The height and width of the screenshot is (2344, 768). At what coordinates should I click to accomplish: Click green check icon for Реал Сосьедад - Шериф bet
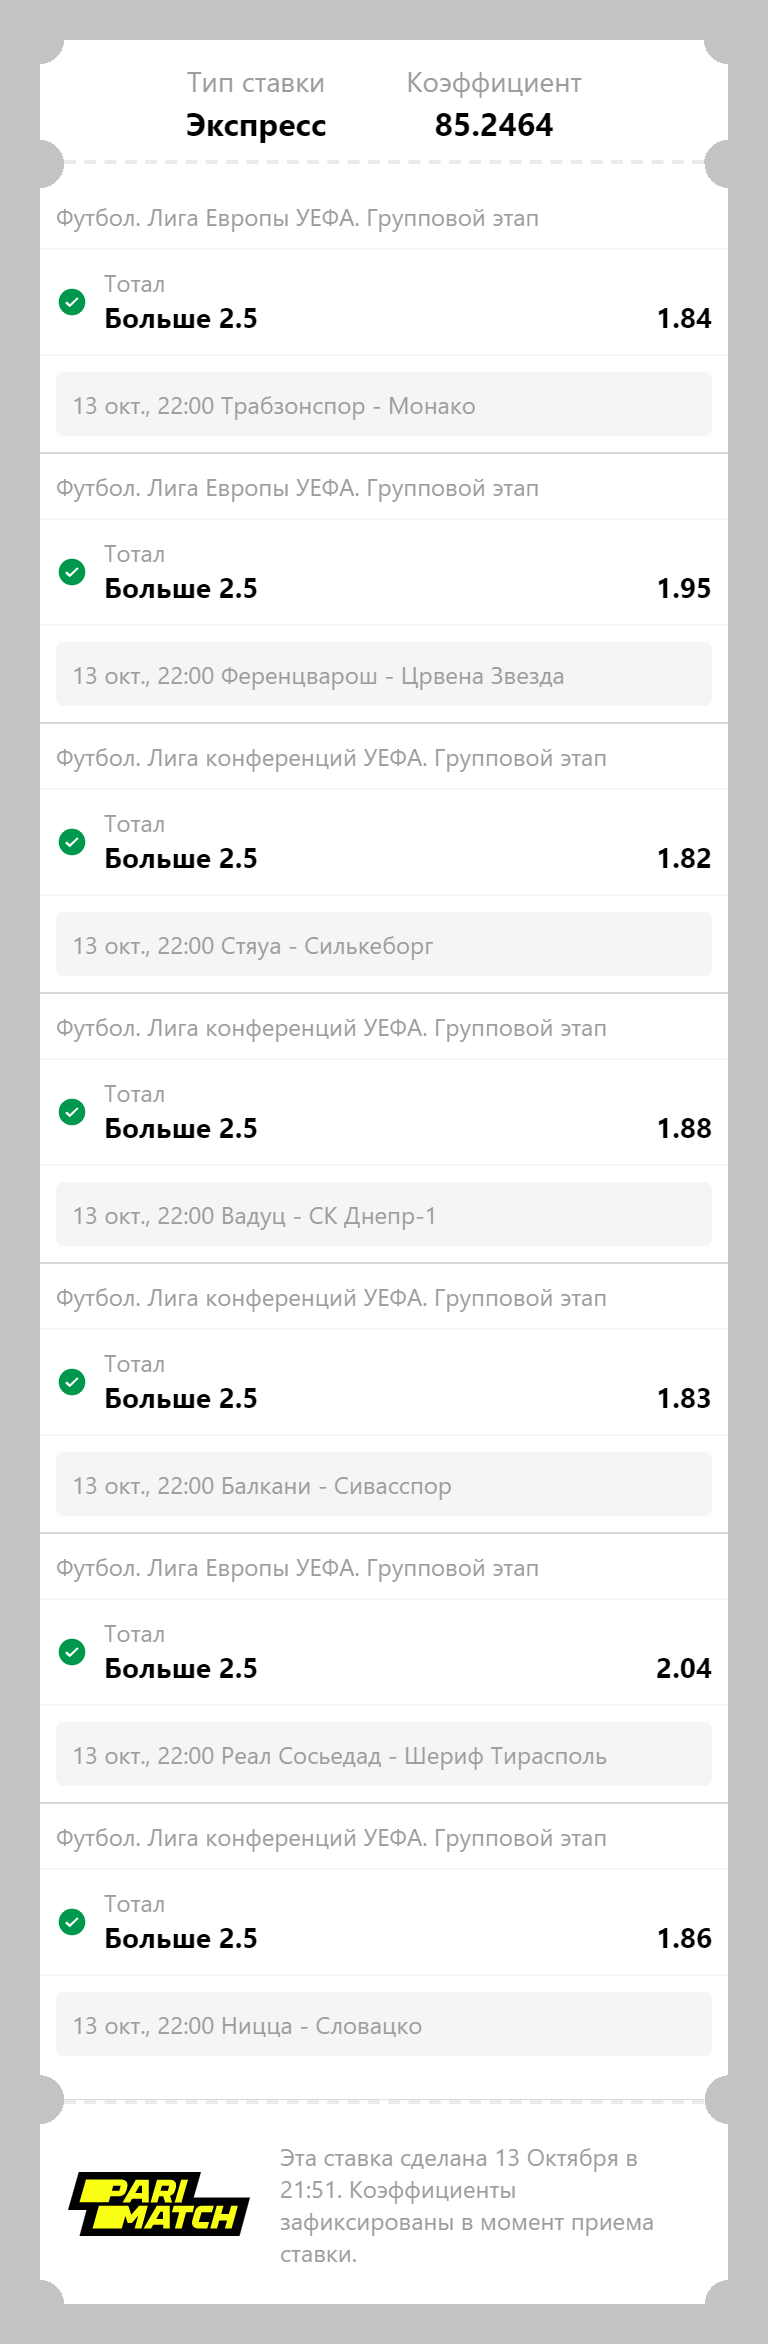coord(72,1652)
